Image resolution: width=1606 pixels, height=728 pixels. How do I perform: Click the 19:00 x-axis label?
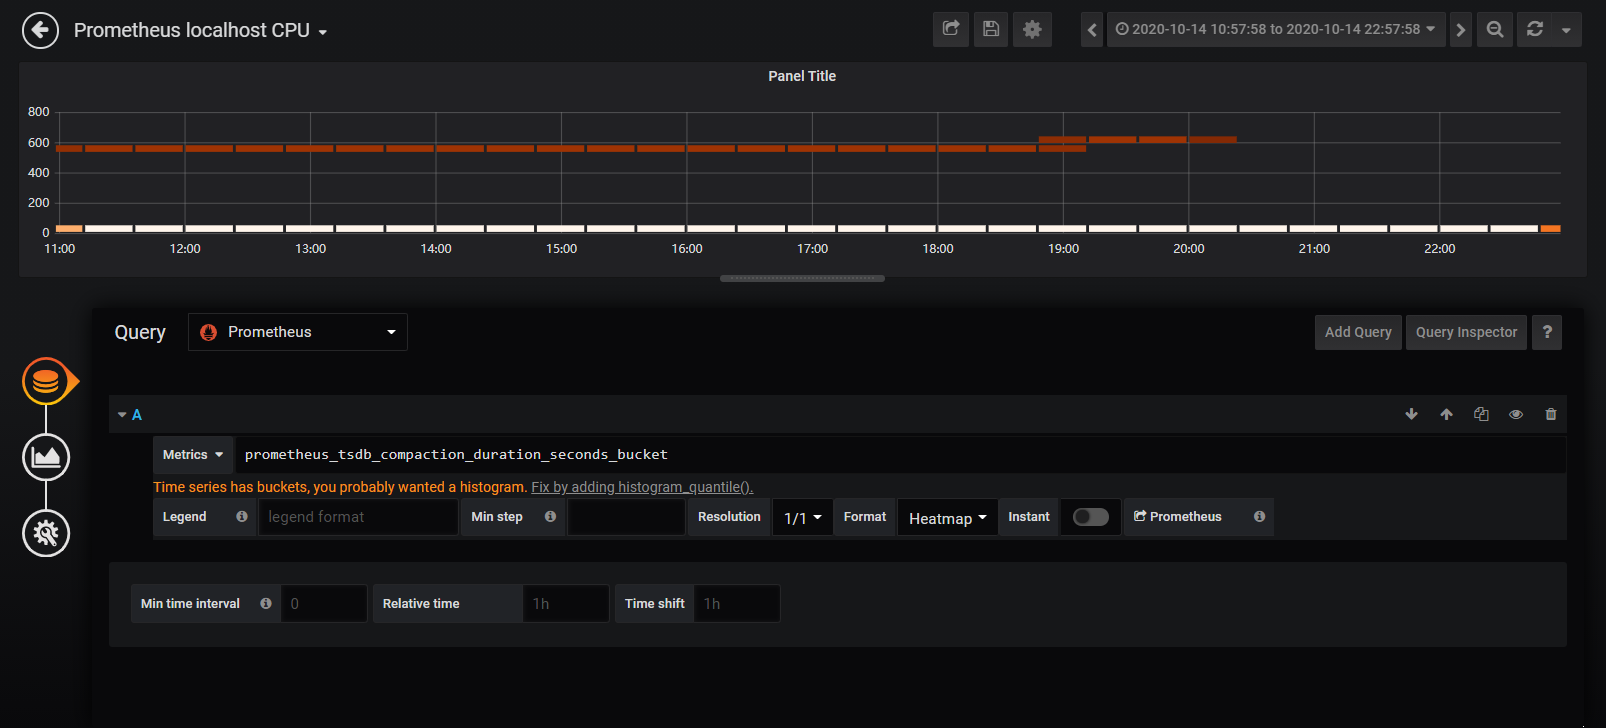1063,249
